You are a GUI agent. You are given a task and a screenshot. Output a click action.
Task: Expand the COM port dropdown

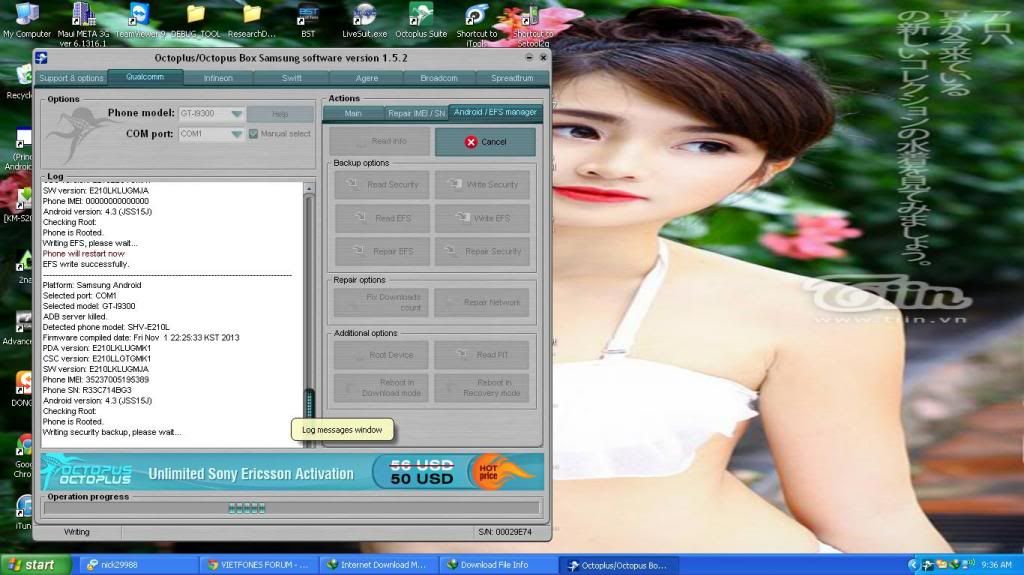pyautogui.click(x=236, y=134)
